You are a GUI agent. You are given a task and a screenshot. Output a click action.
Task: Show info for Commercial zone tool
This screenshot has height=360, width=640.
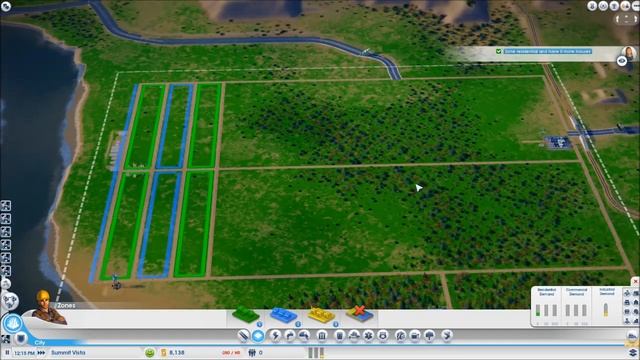[x=298, y=324]
